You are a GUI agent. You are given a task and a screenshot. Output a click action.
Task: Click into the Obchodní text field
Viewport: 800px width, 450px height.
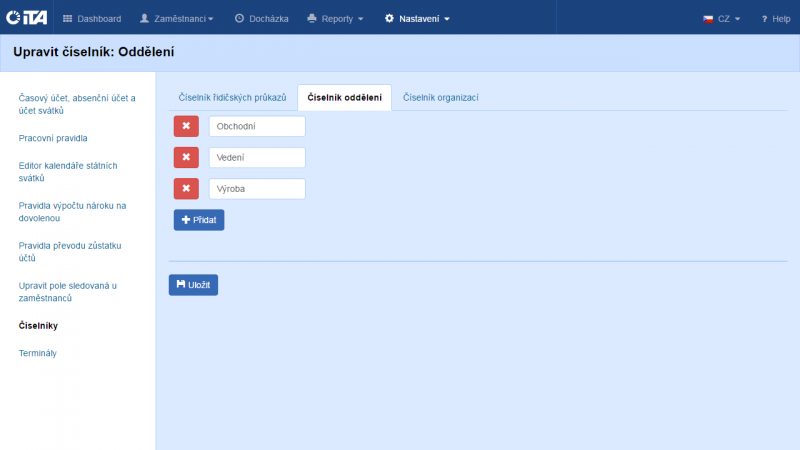(x=256, y=126)
